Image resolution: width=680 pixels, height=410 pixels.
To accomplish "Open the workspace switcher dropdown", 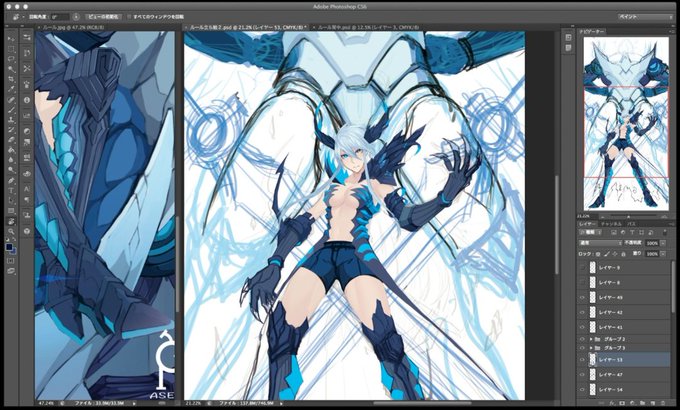I will (x=646, y=16).
